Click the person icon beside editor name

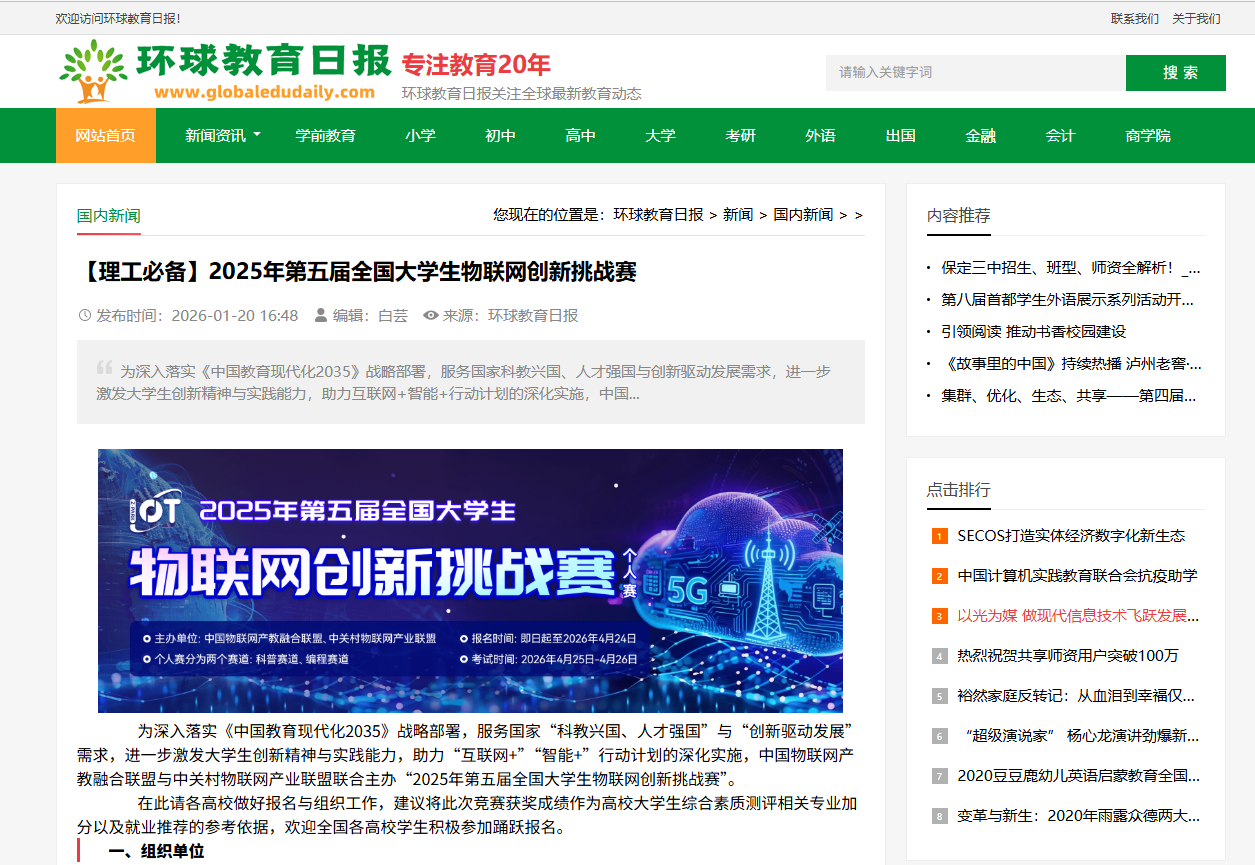pos(321,316)
